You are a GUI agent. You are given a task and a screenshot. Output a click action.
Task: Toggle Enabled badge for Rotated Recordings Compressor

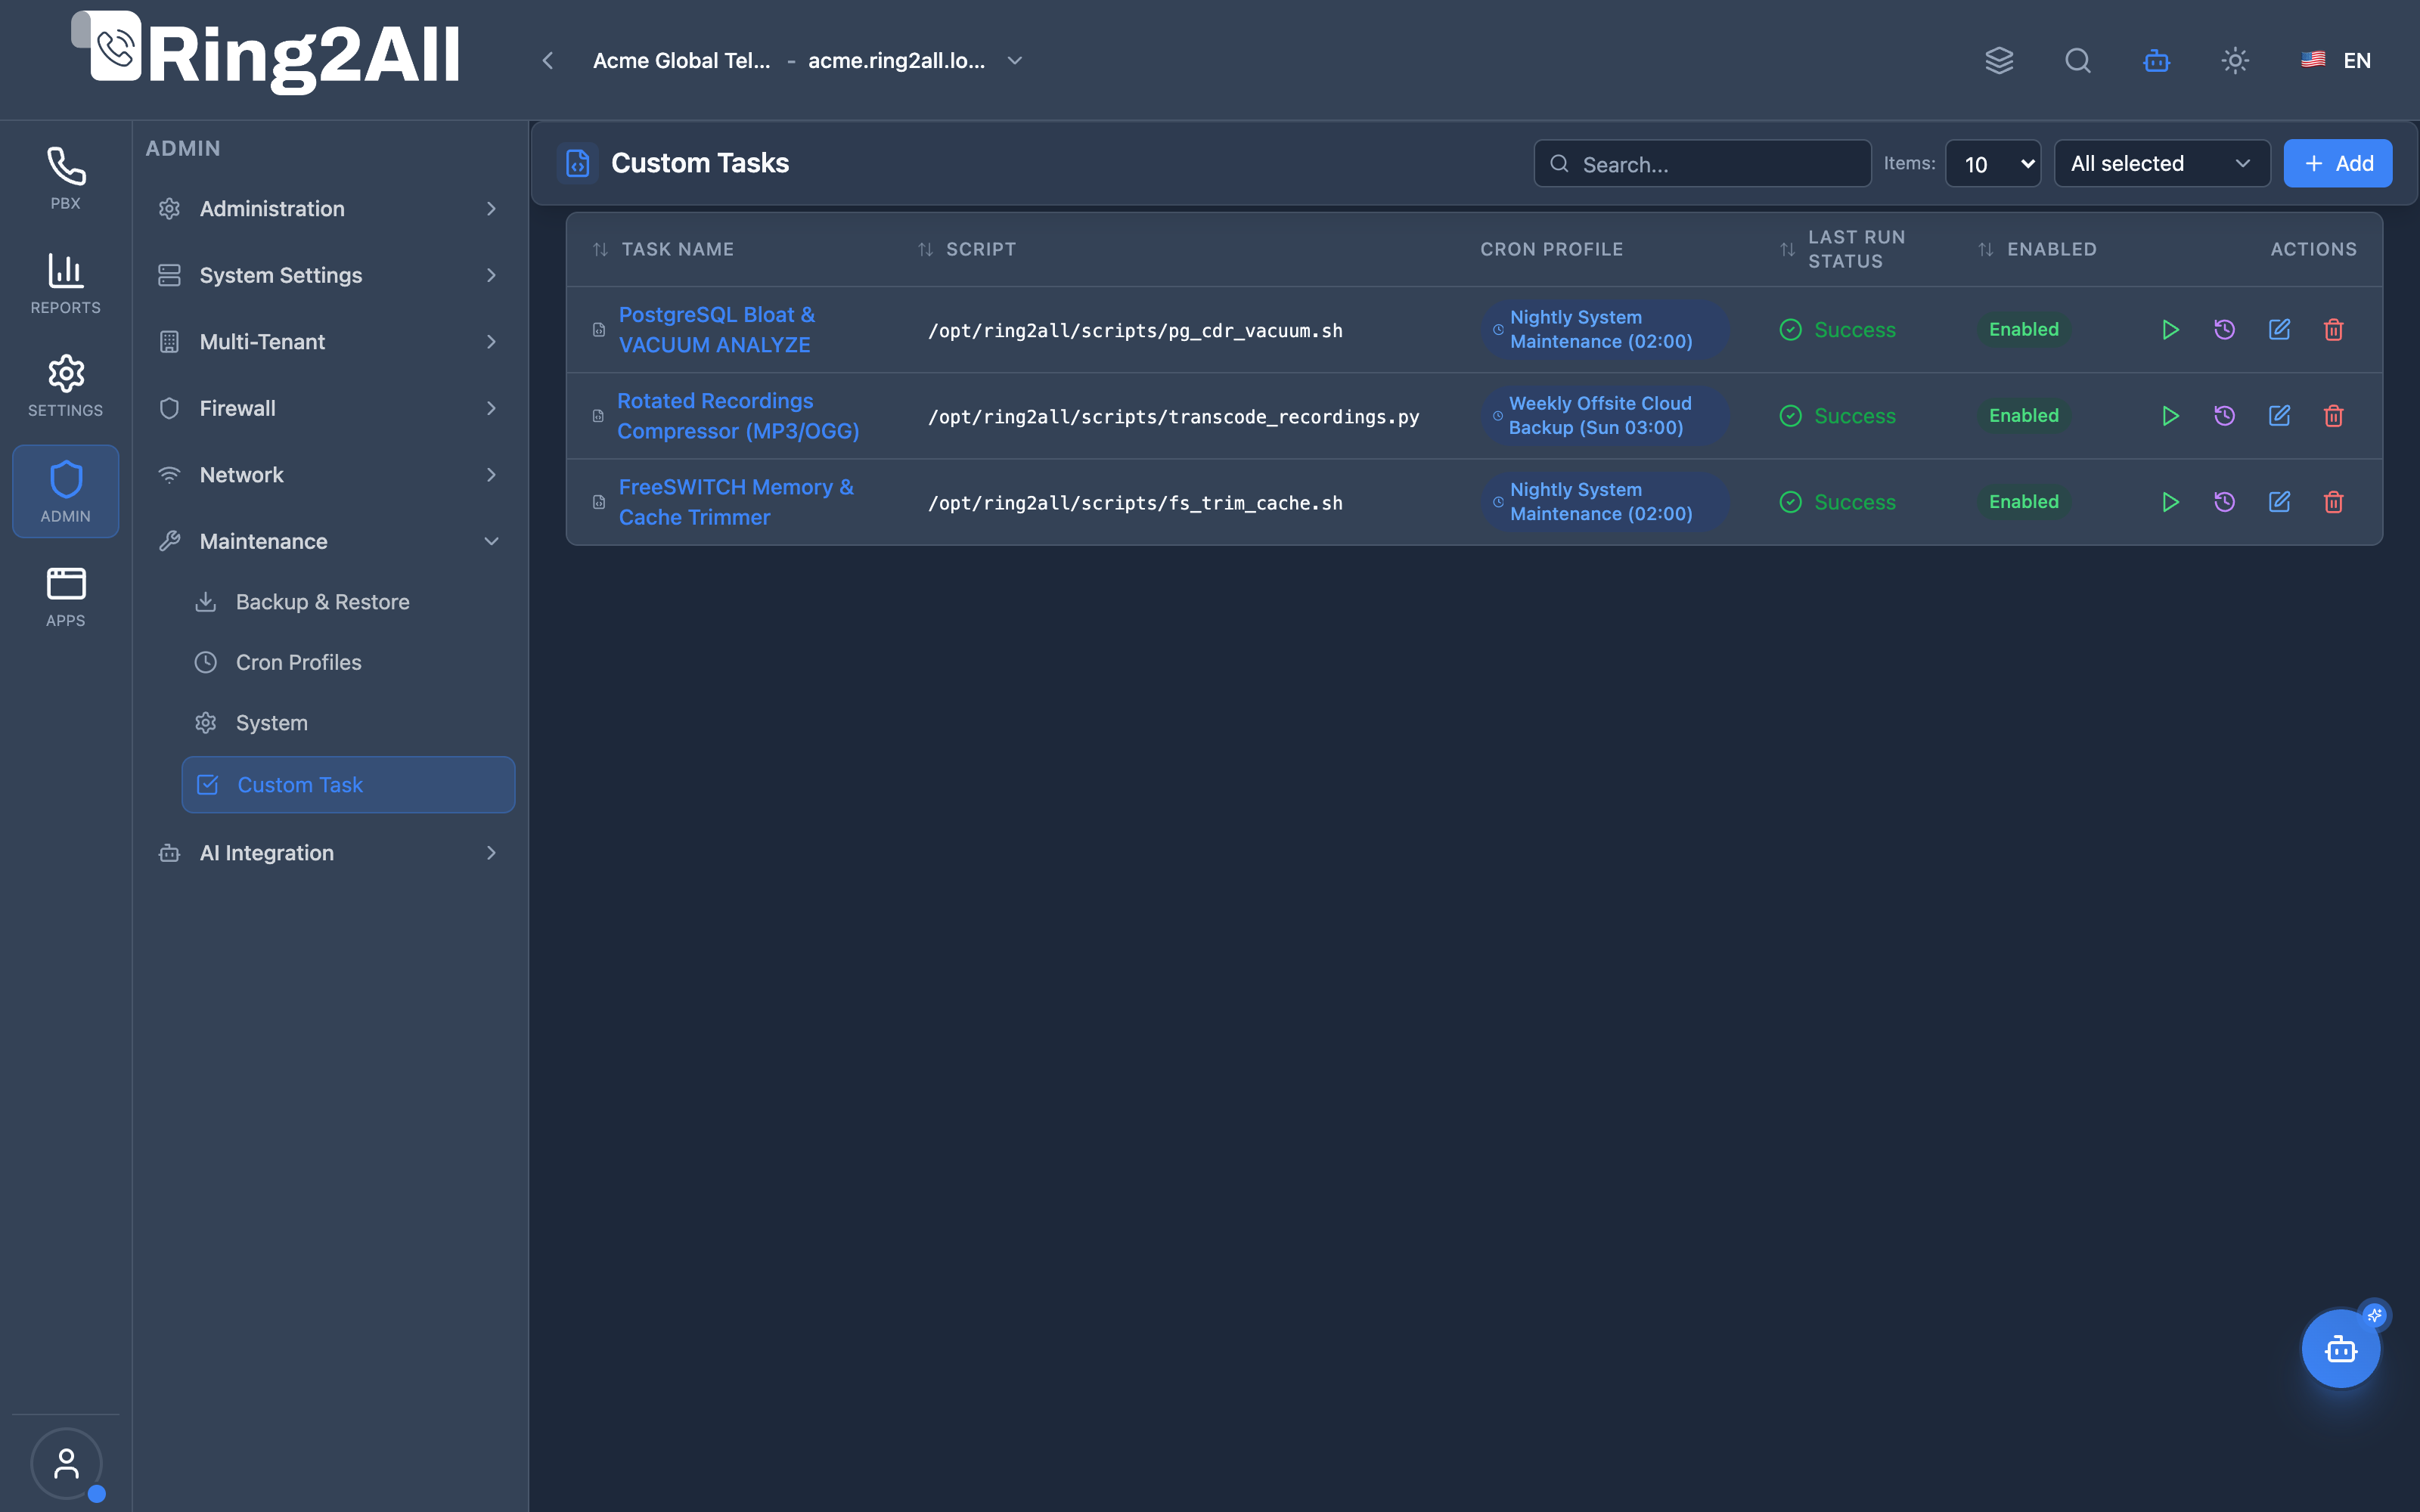pyautogui.click(x=2023, y=416)
